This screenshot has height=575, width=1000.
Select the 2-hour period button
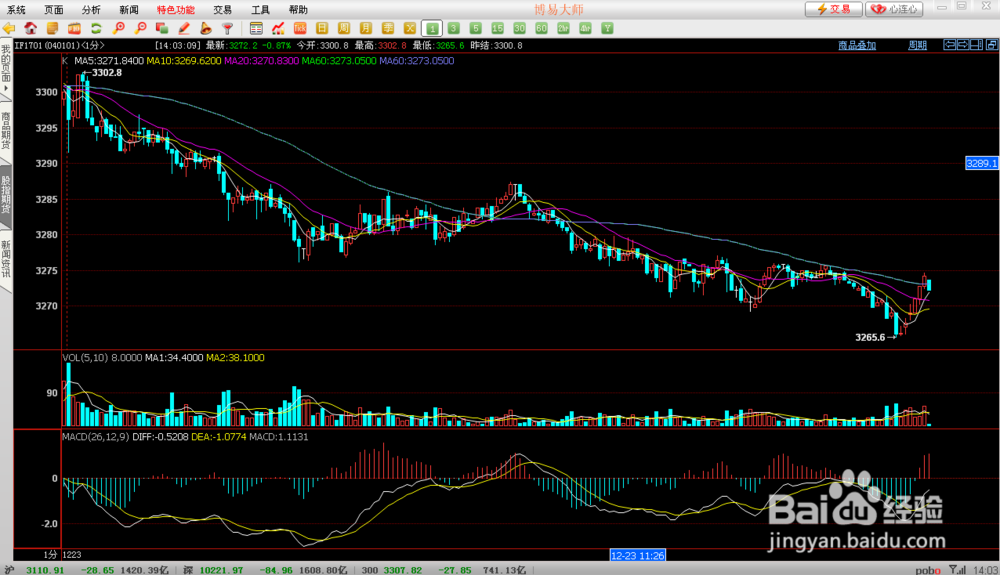(x=563, y=29)
